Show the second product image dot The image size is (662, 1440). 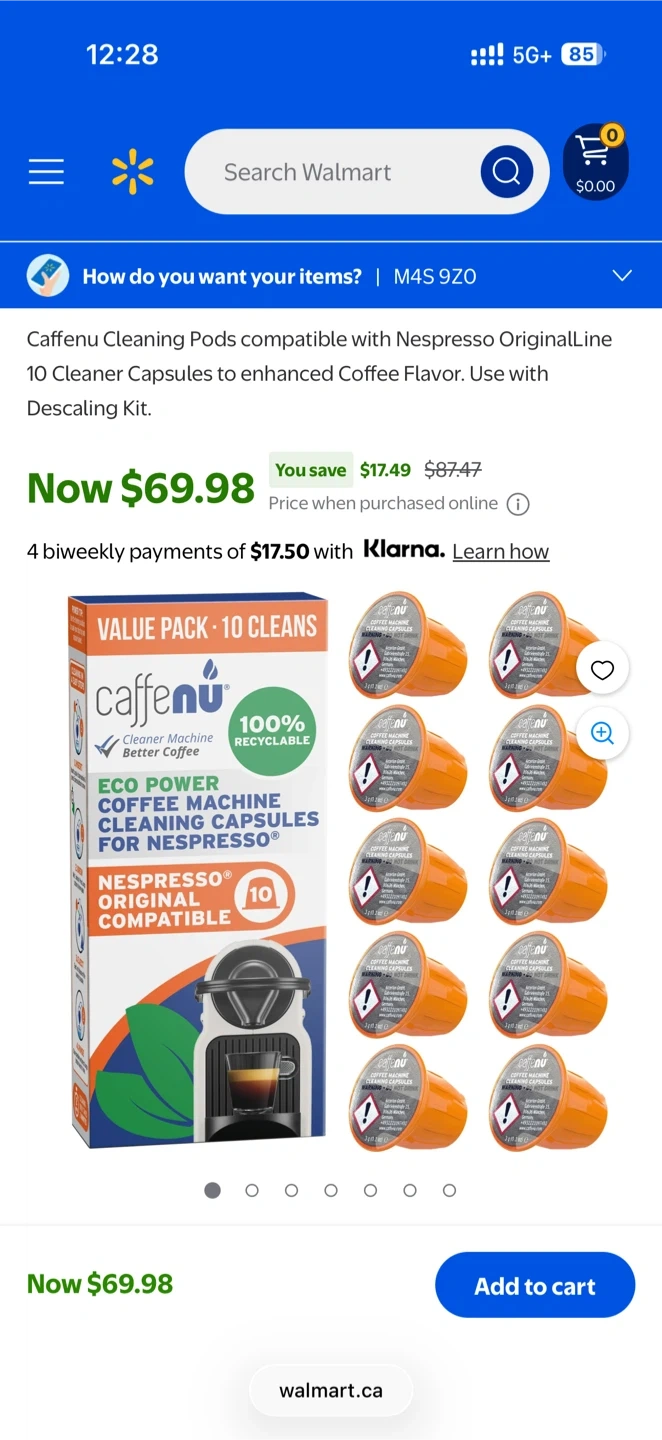[252, 1190]
